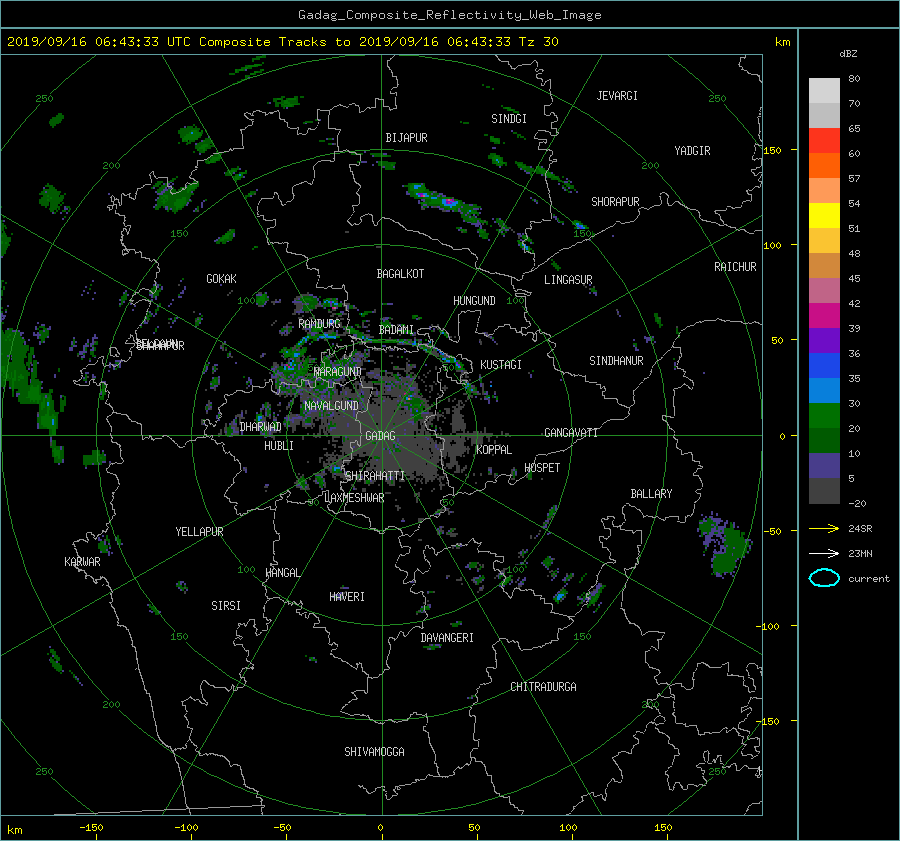Click the JEVARGI town label
Screen dimensions: 900x841
point(617,96)
